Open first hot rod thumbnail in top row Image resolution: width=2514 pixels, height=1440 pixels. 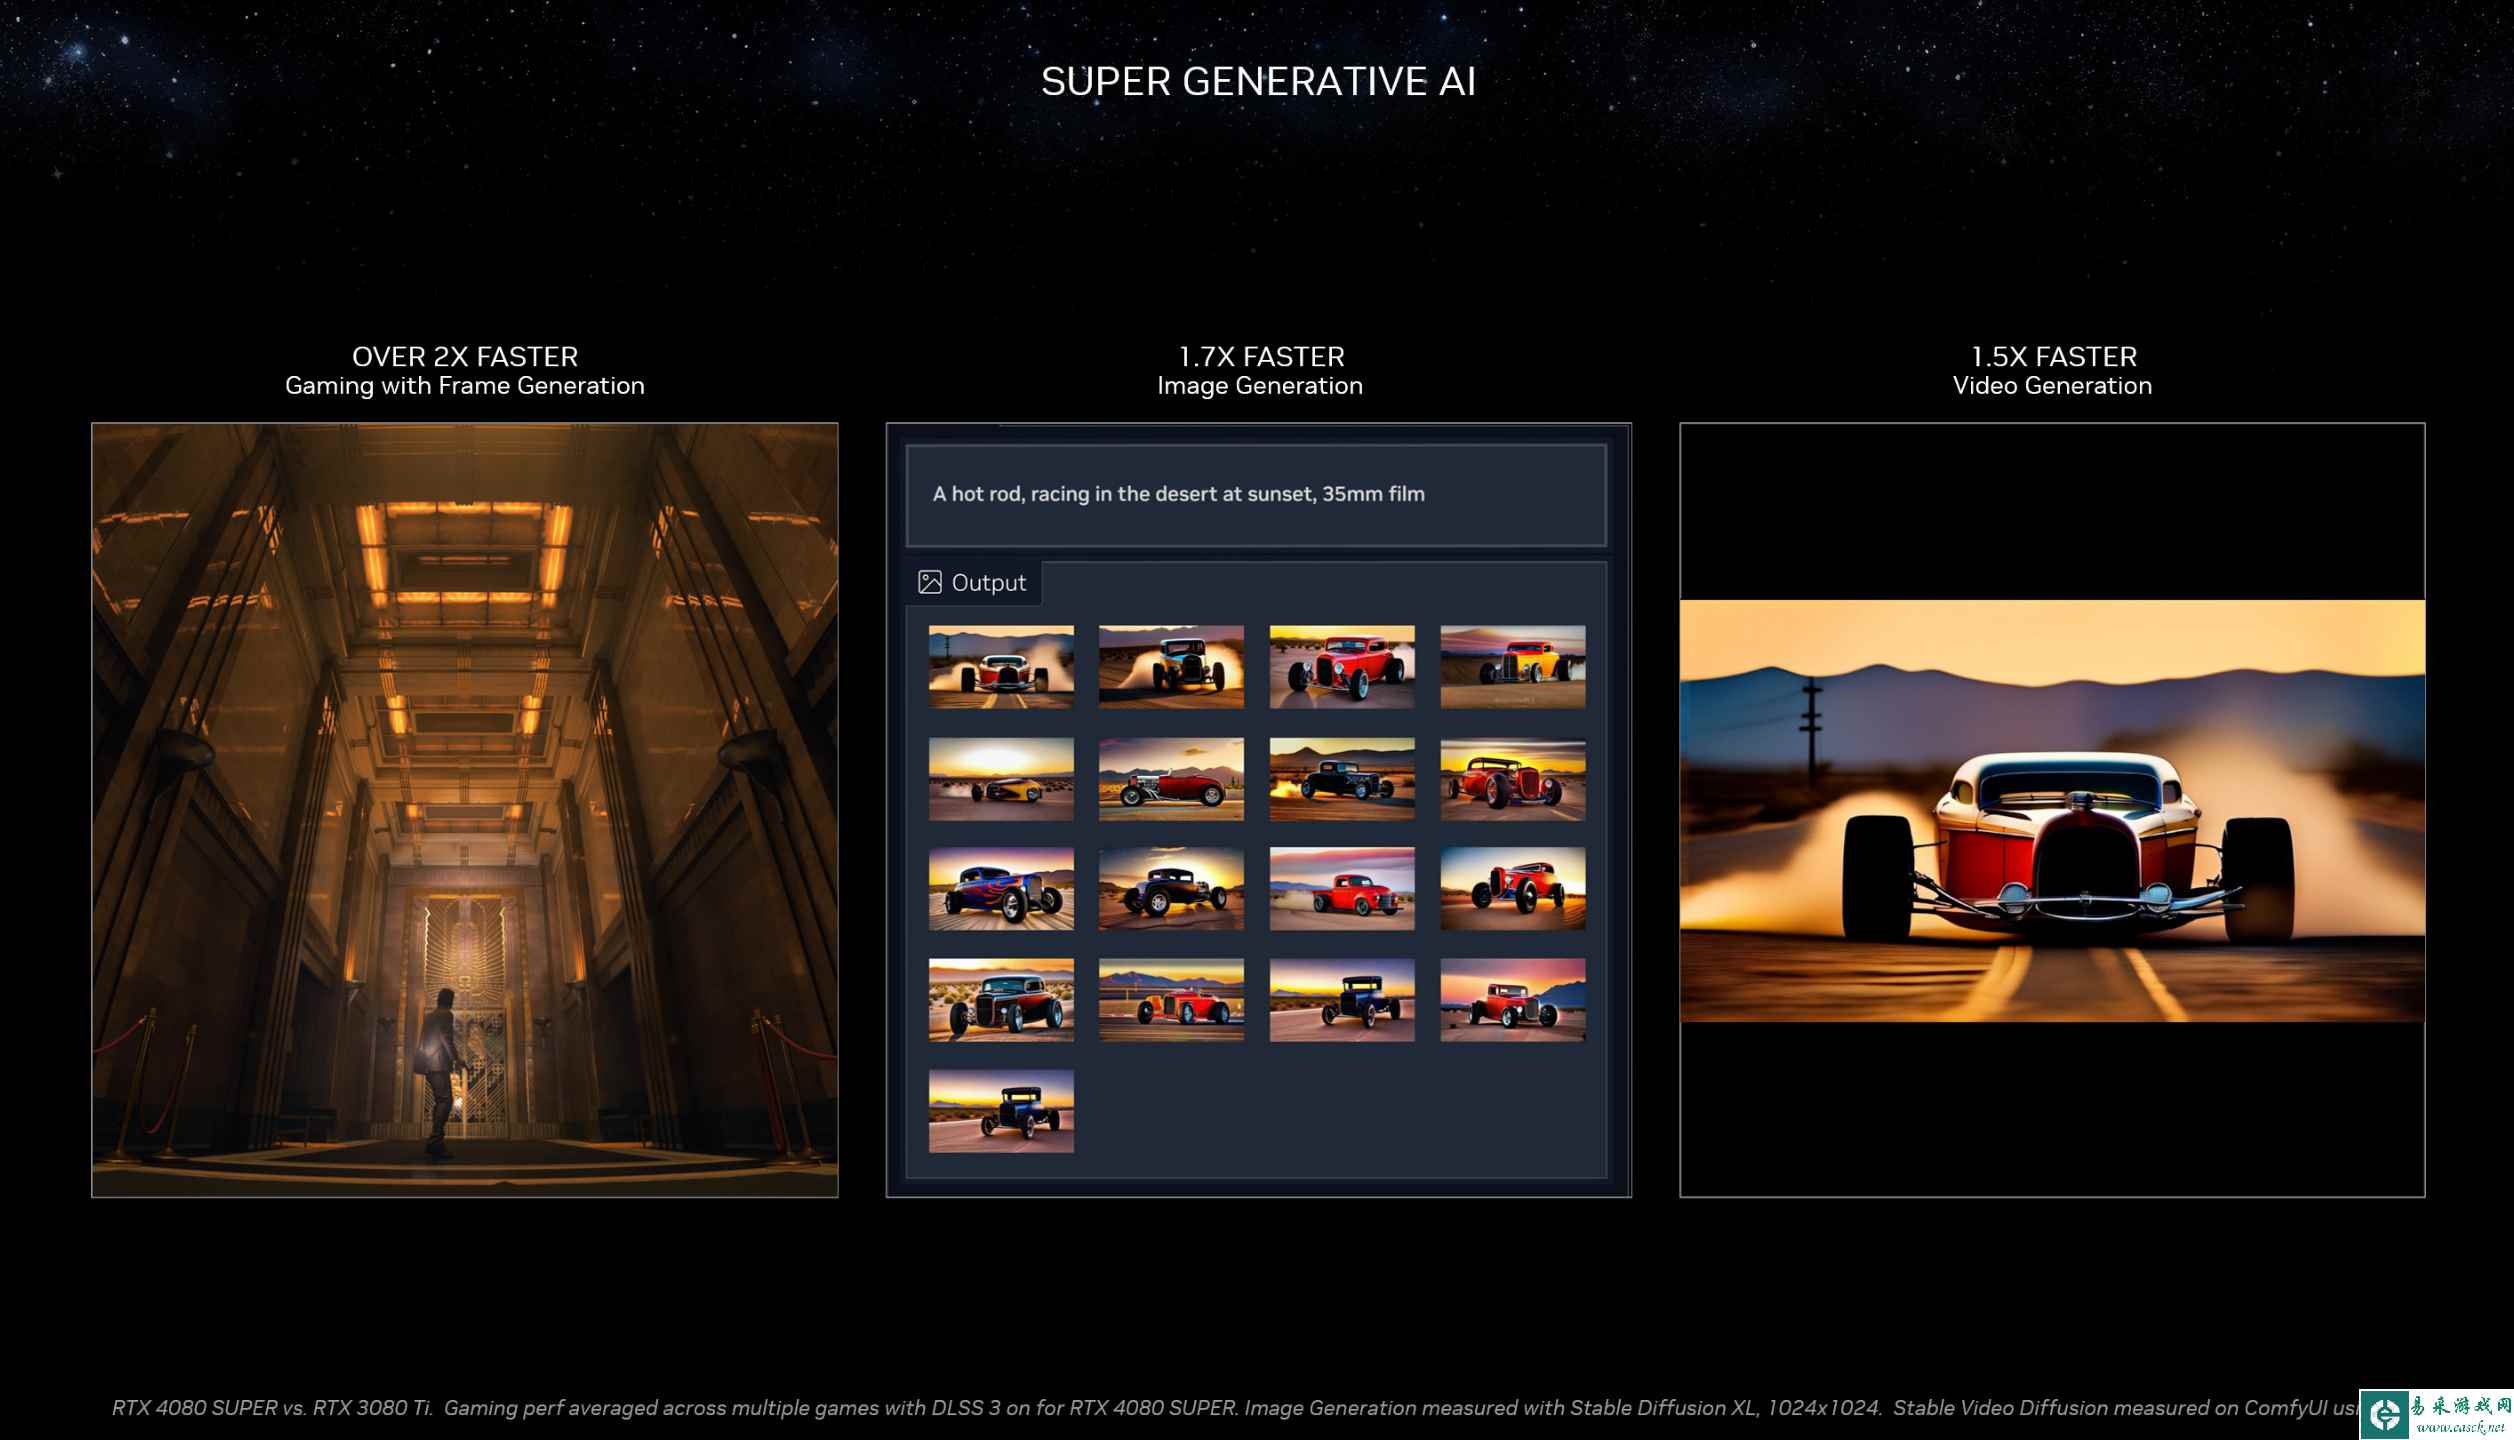pos(1001,667)
